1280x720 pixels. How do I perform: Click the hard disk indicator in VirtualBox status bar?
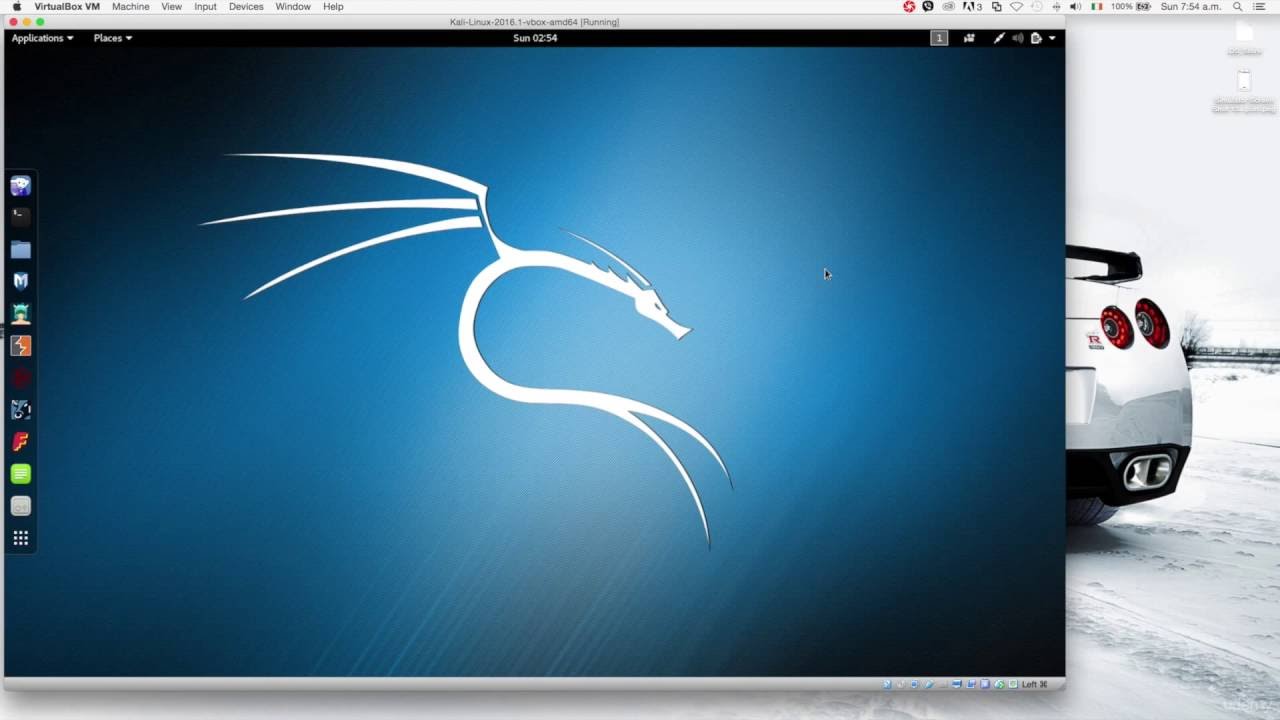886,684
